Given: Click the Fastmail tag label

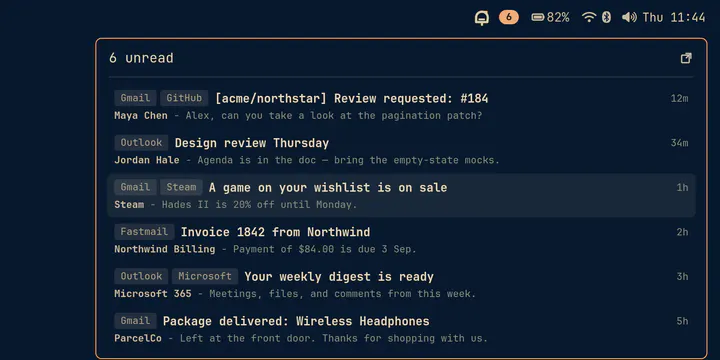Looking at the screenshot, I should tap(144, 232).
